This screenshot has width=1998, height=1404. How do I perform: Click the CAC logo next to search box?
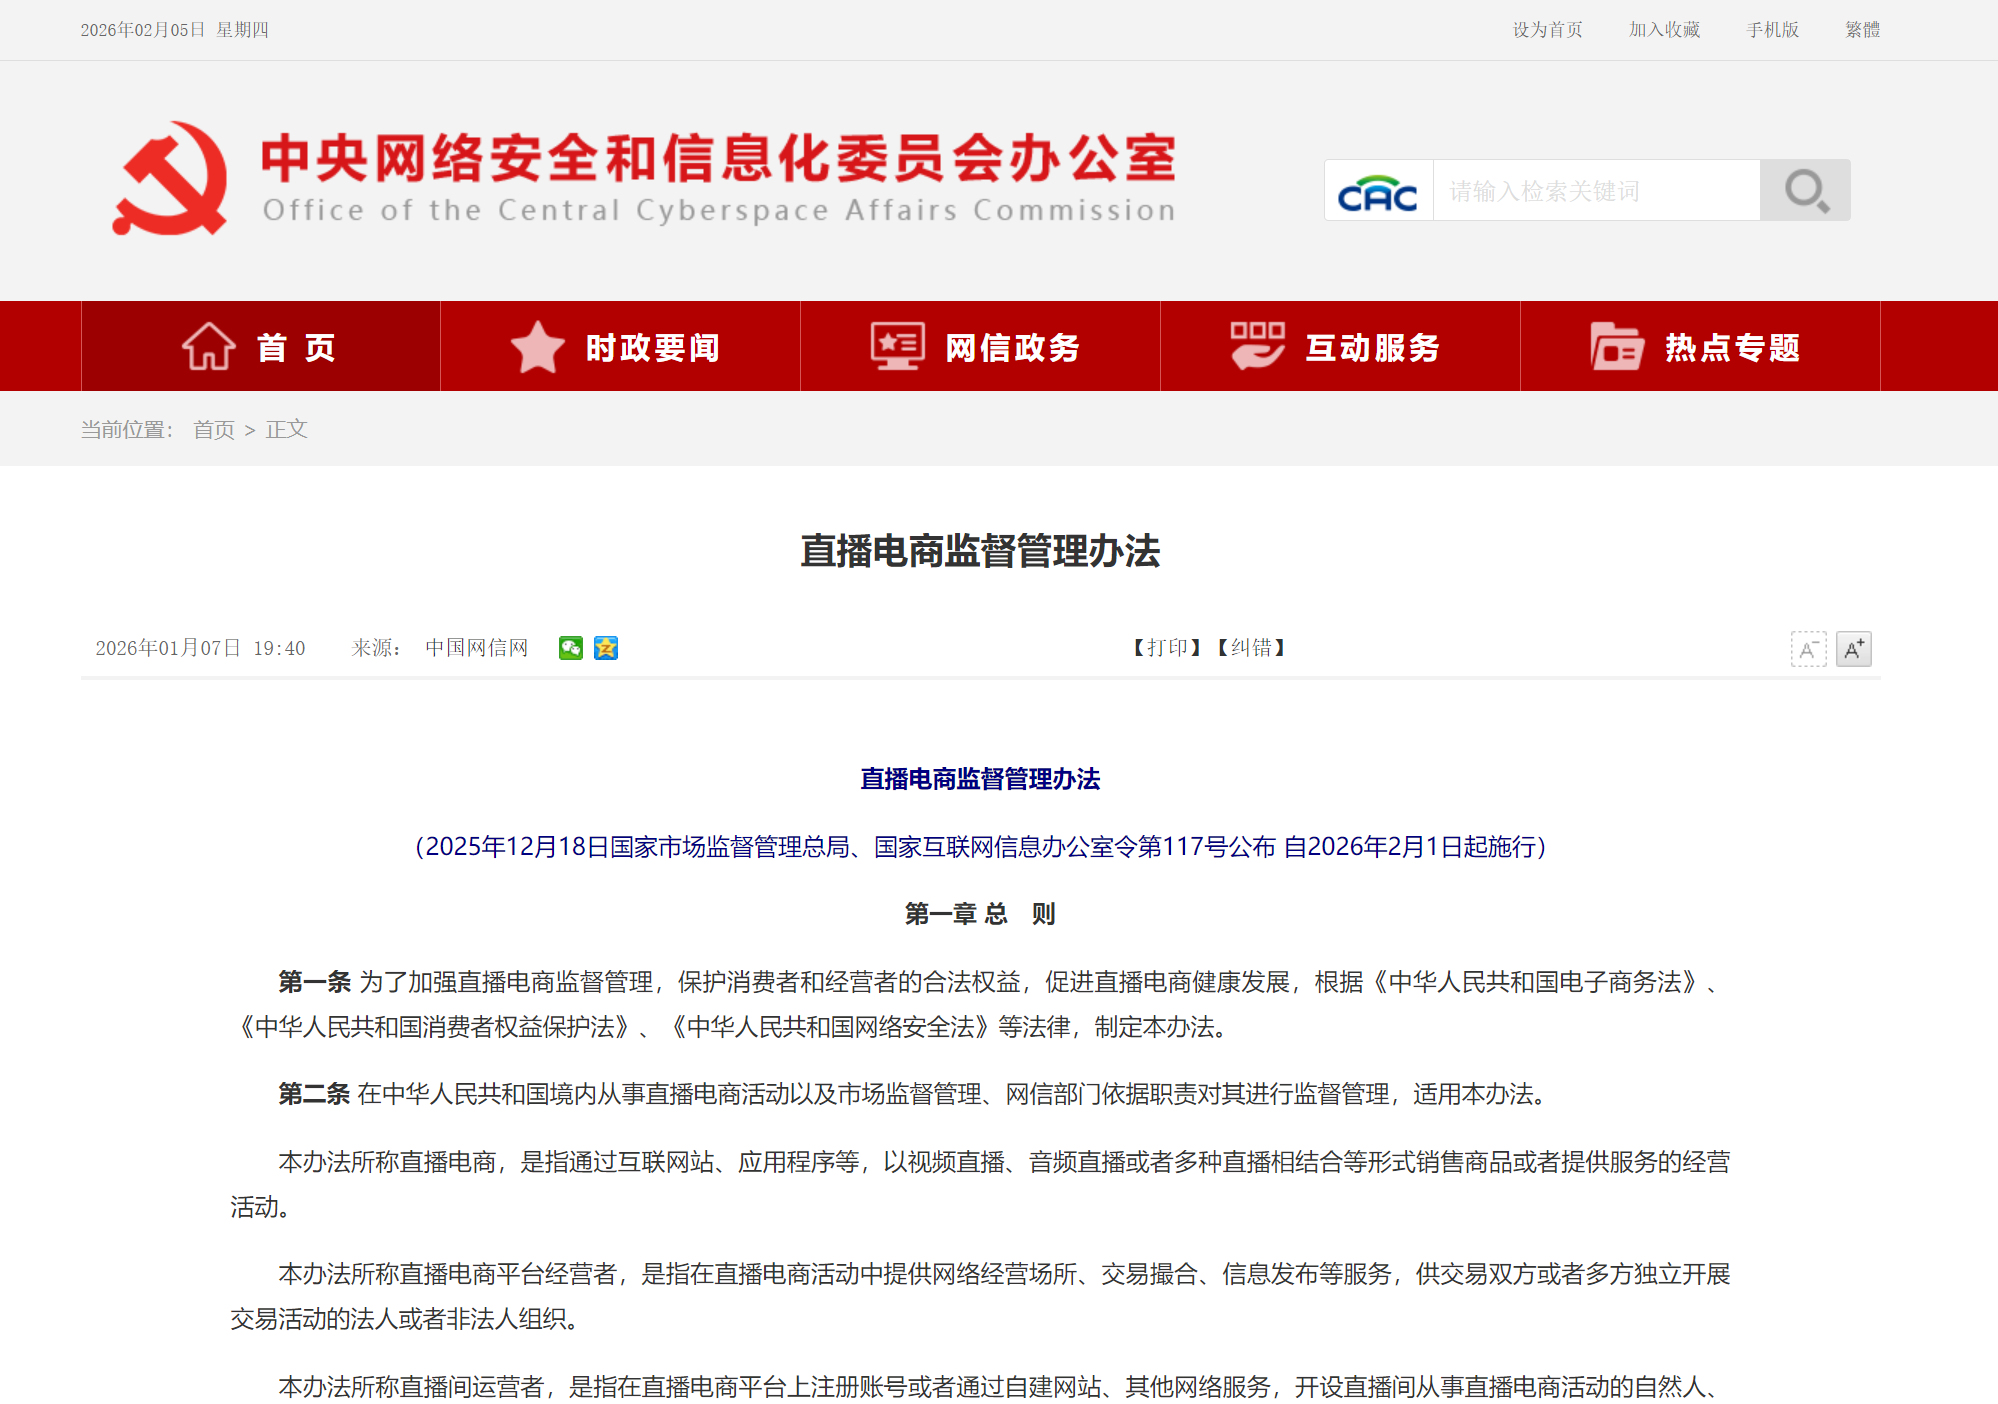pos(1377,191)
